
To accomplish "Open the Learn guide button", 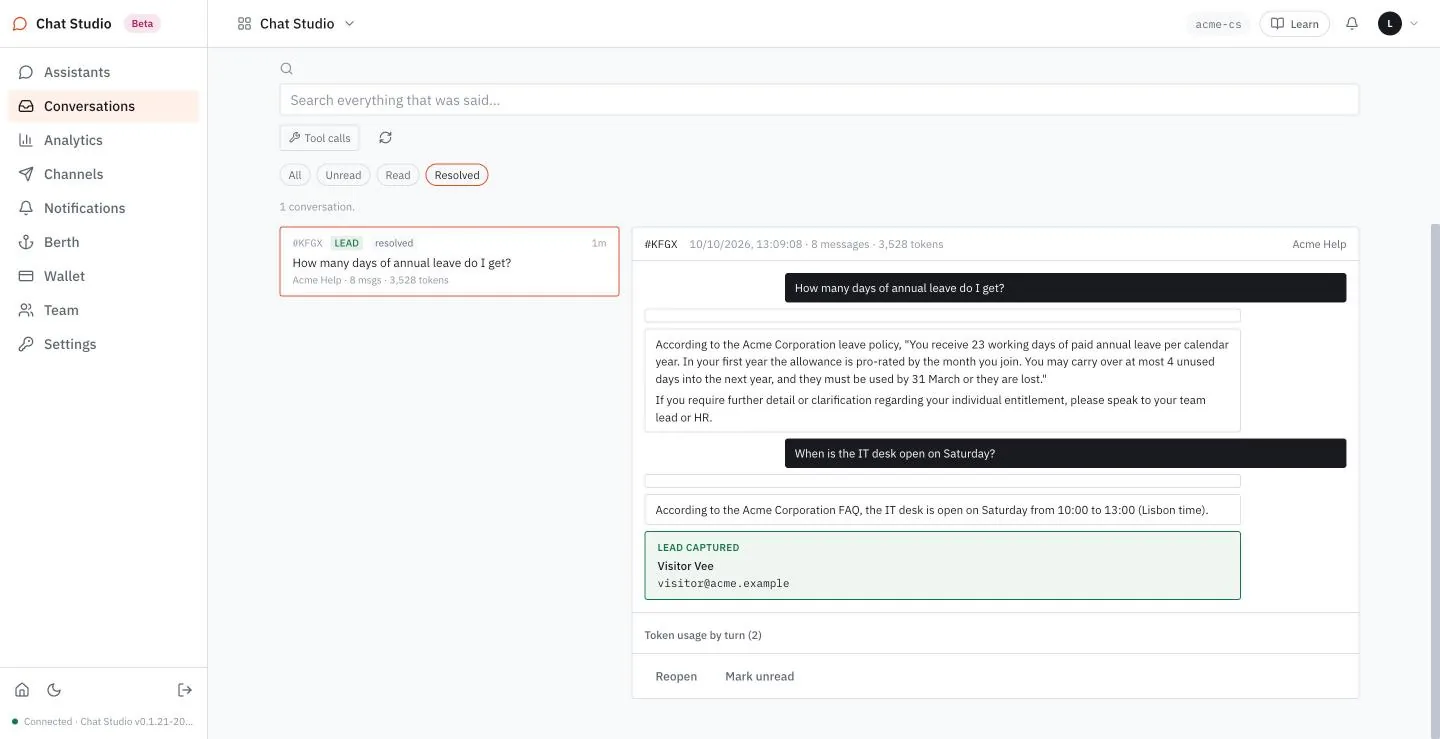I will pos(1294,24).
